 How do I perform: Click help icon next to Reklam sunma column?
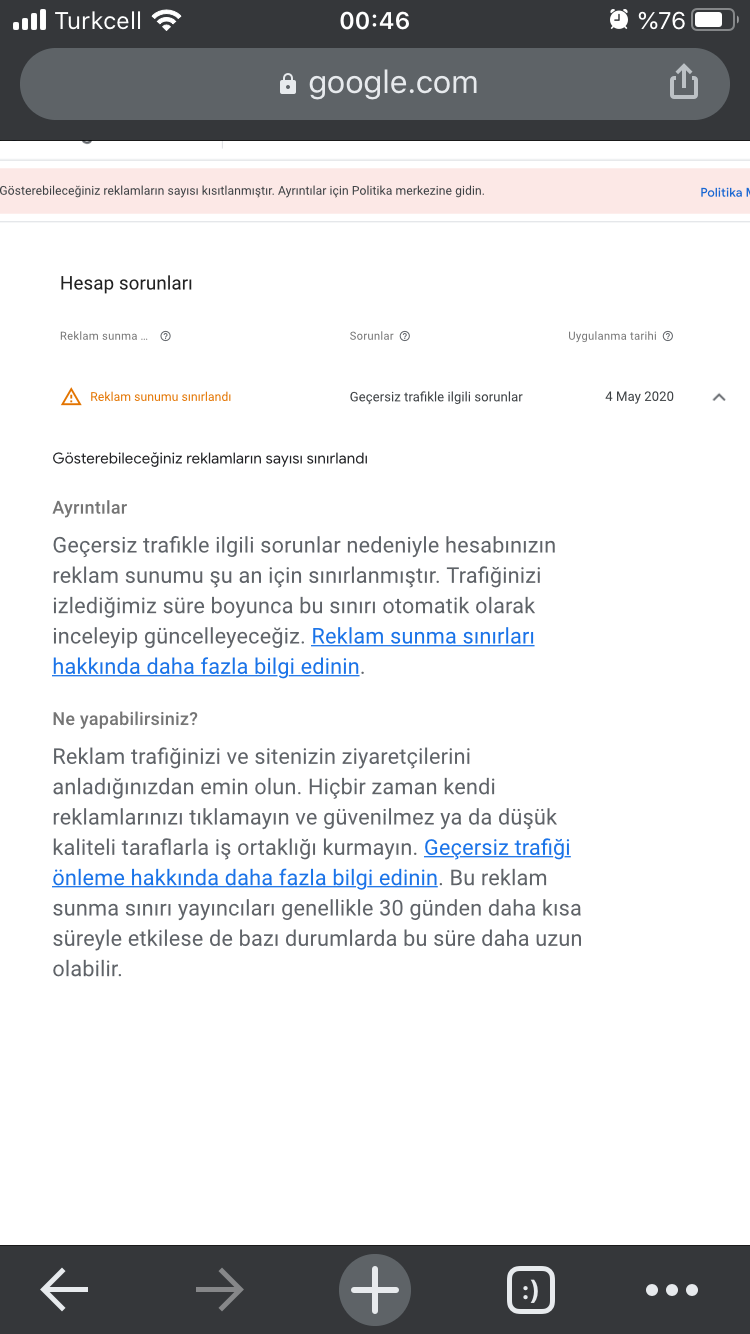tap(166, 336)
